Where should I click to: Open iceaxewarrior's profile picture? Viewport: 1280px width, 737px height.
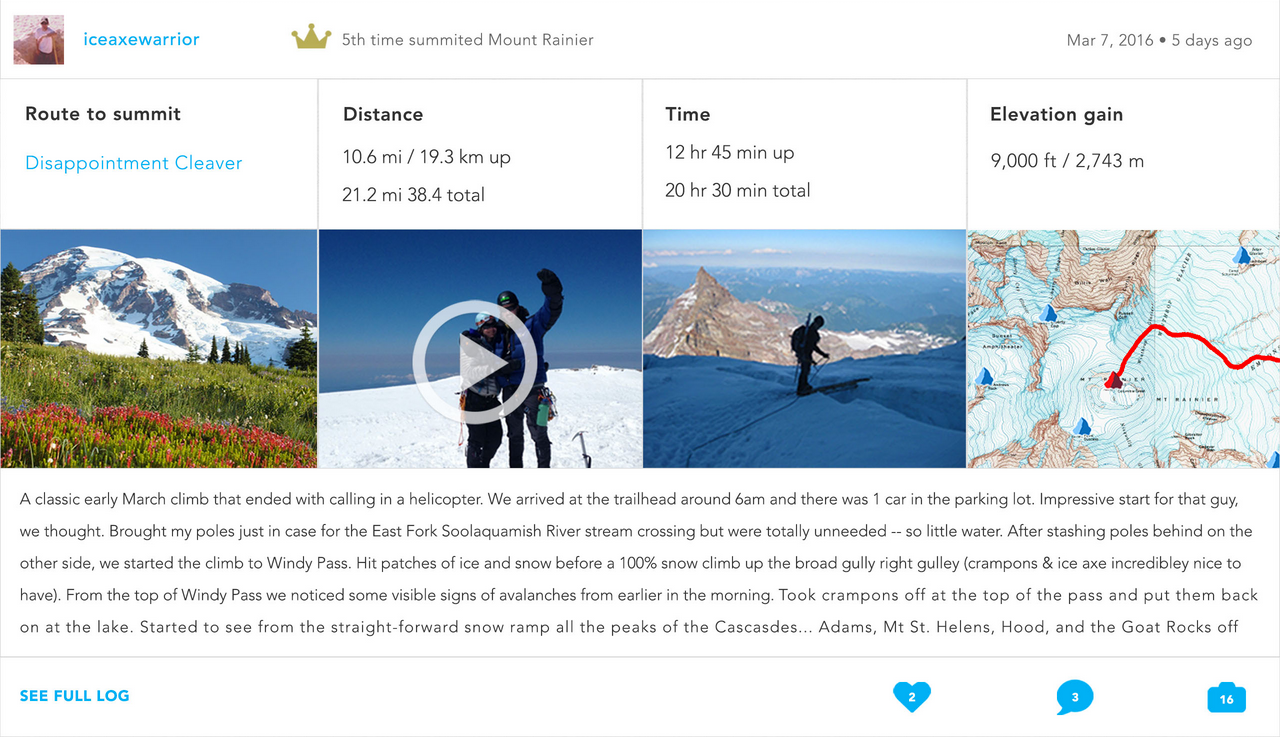point(38,40)
